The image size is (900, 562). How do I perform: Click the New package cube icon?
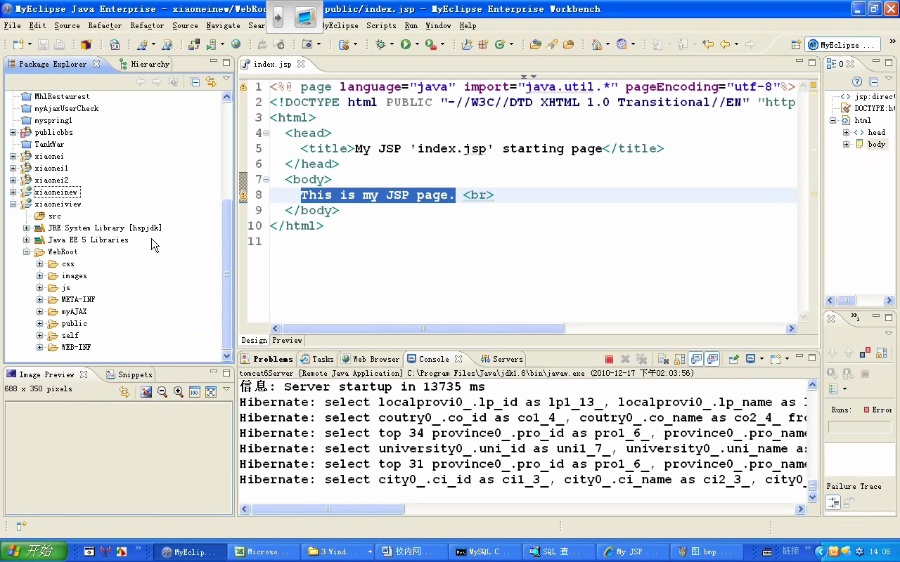pos(86,45)
